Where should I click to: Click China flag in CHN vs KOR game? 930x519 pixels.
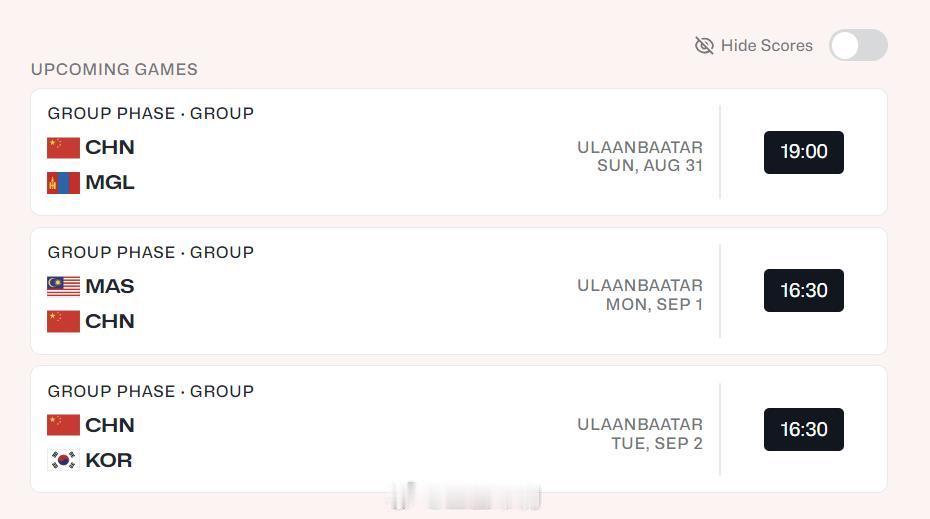[63, 425]
